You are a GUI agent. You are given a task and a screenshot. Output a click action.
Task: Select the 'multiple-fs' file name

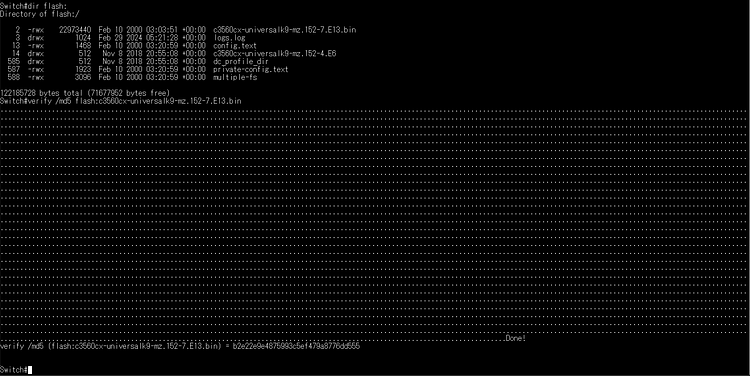coord(235,77)
